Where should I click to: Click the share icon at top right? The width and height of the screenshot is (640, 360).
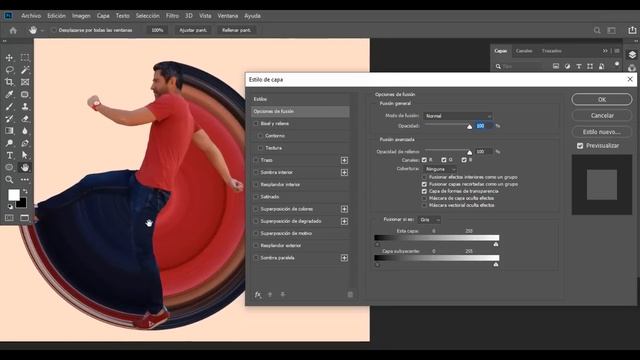(632, 30)
